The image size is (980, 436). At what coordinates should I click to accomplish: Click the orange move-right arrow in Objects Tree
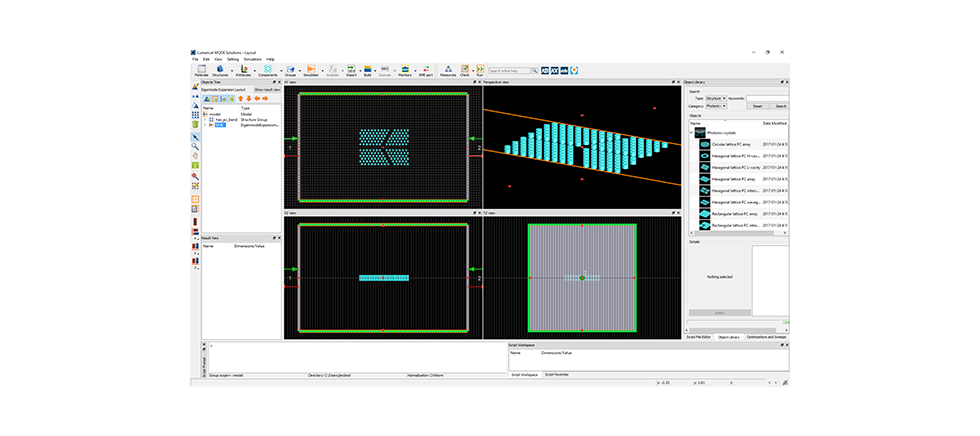coord(265,99)
